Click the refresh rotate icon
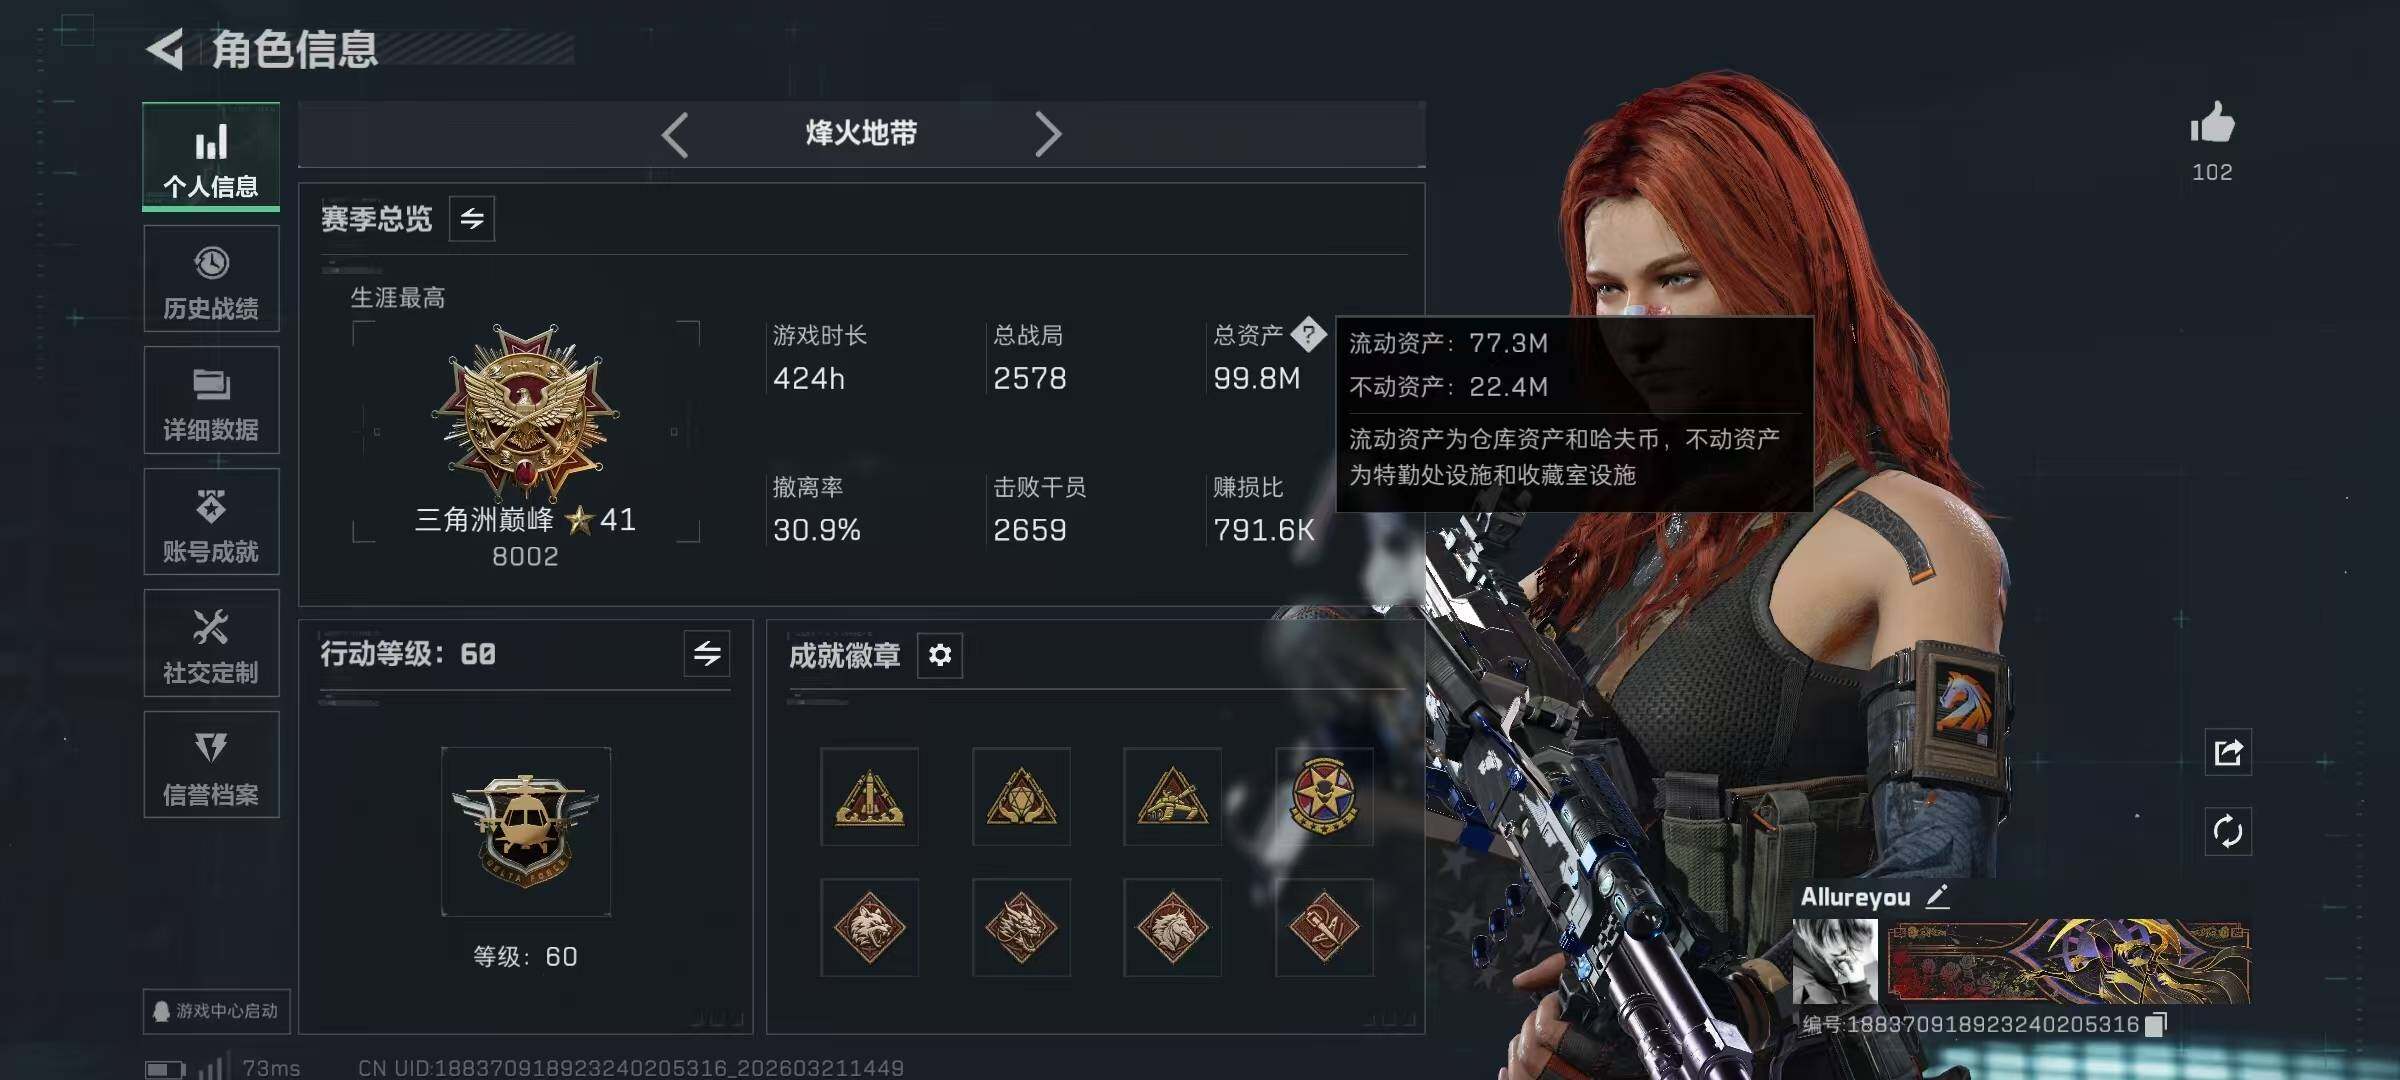2400x1080 pixels. pos(2228,832)
